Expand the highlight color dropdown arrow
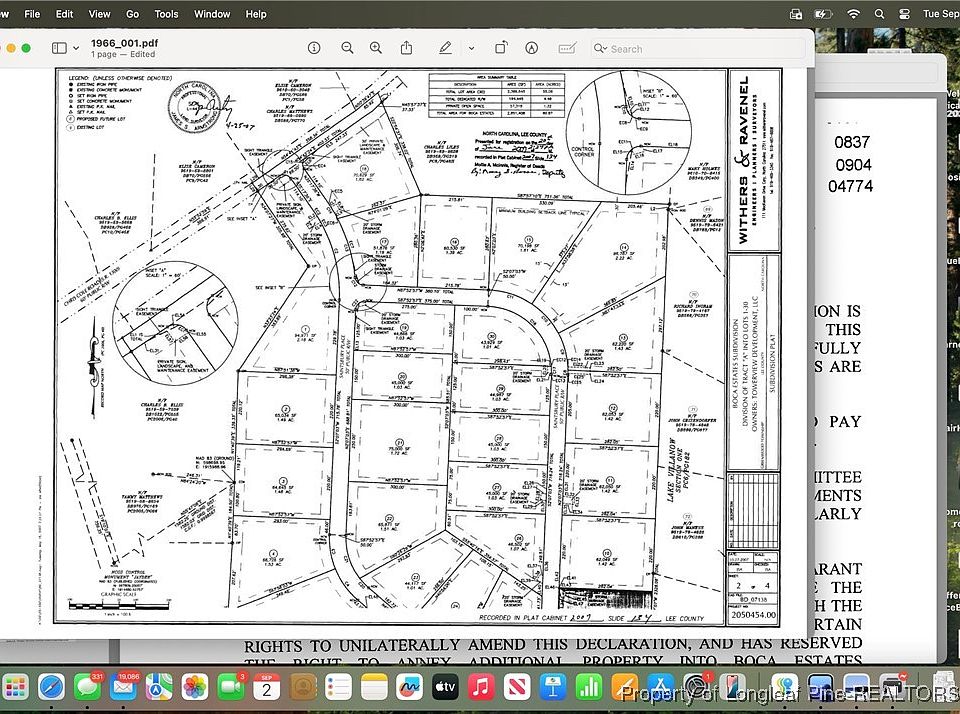Viewport: 960px width, 714px height. (x=471, y=48)
